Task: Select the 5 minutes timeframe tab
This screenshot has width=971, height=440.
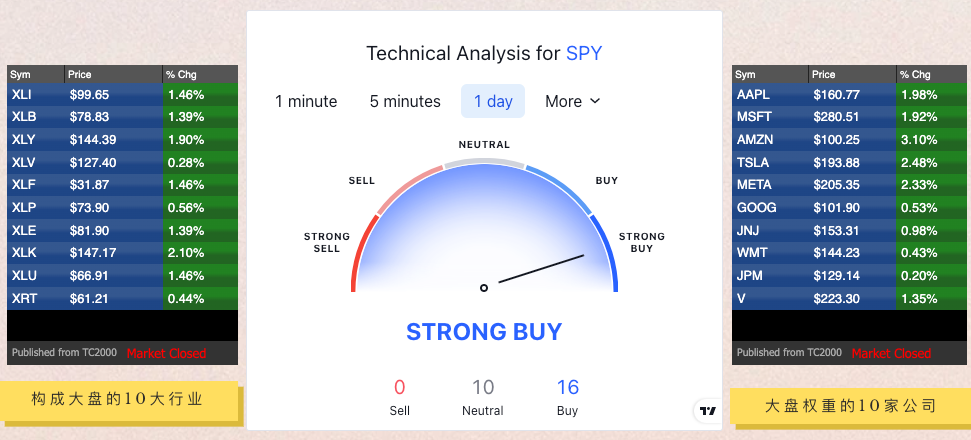Action: point(405,101)
